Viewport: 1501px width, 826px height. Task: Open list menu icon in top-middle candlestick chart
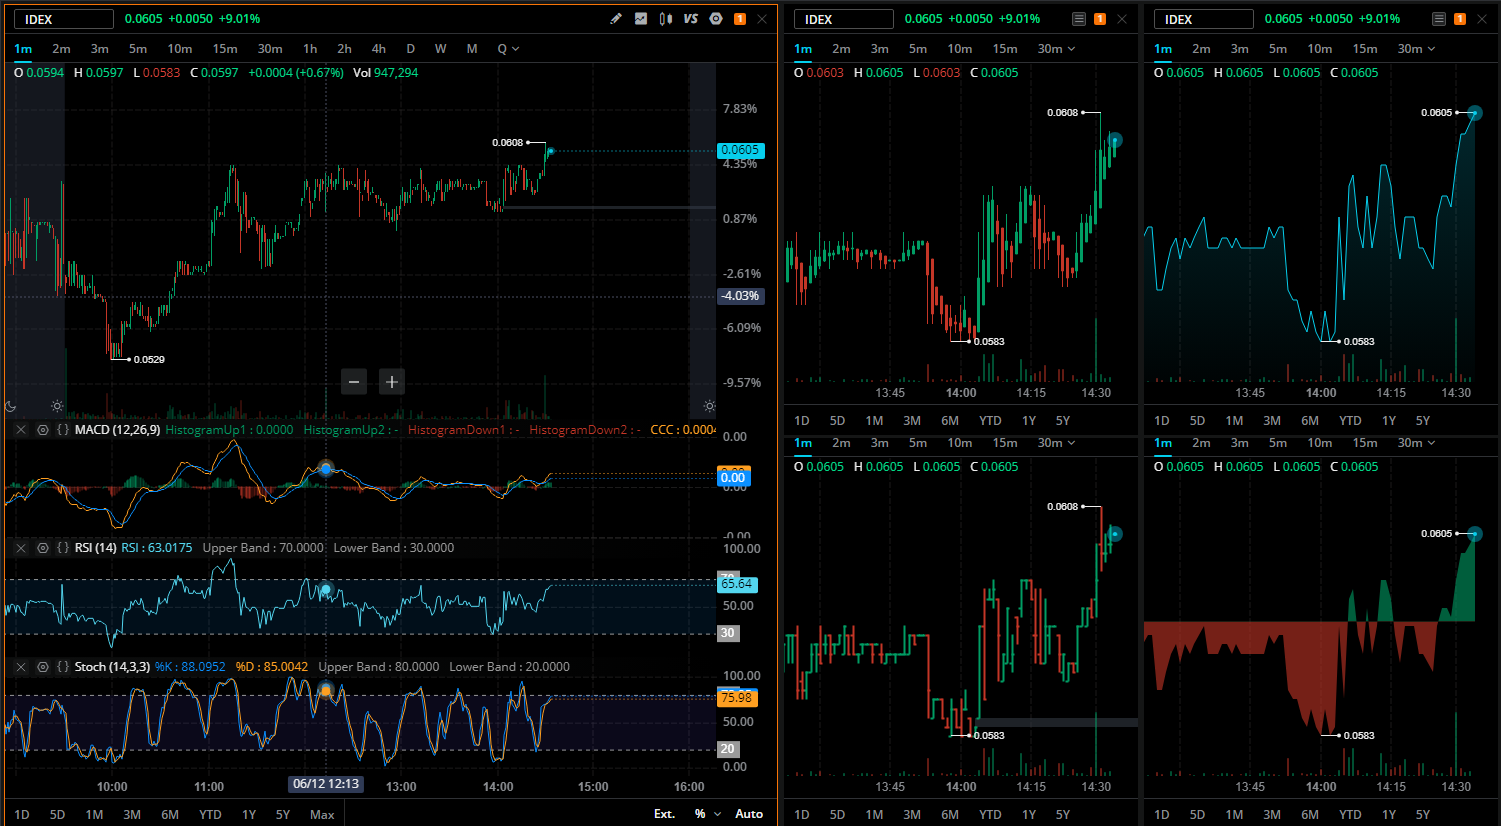[1078, 19]
